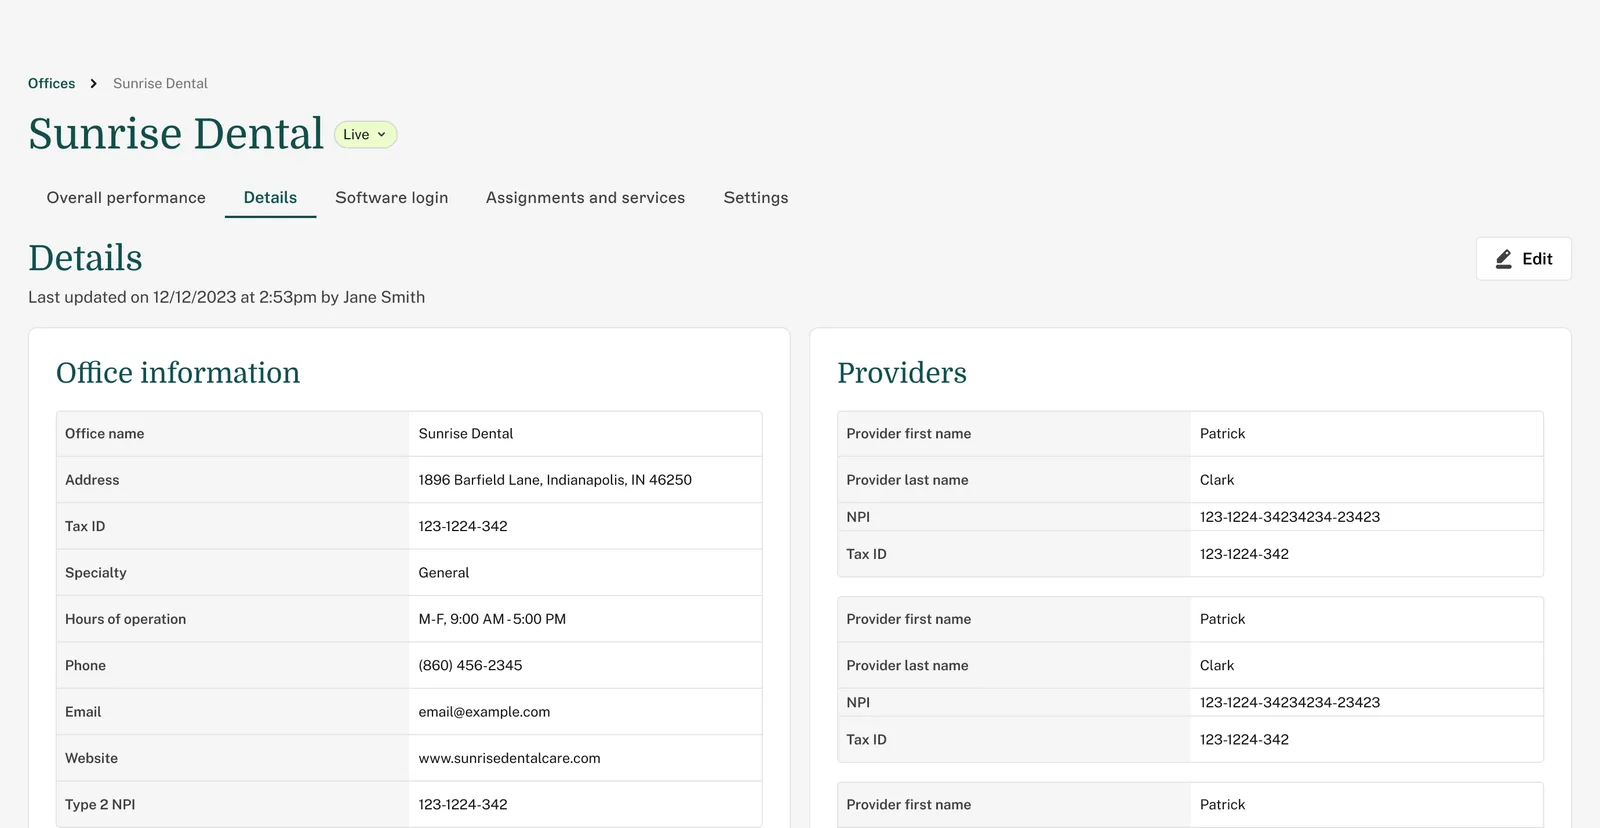Open the Live status dropdown
The height and width of the screenshot is (828, 1600).
pos(365,134)
